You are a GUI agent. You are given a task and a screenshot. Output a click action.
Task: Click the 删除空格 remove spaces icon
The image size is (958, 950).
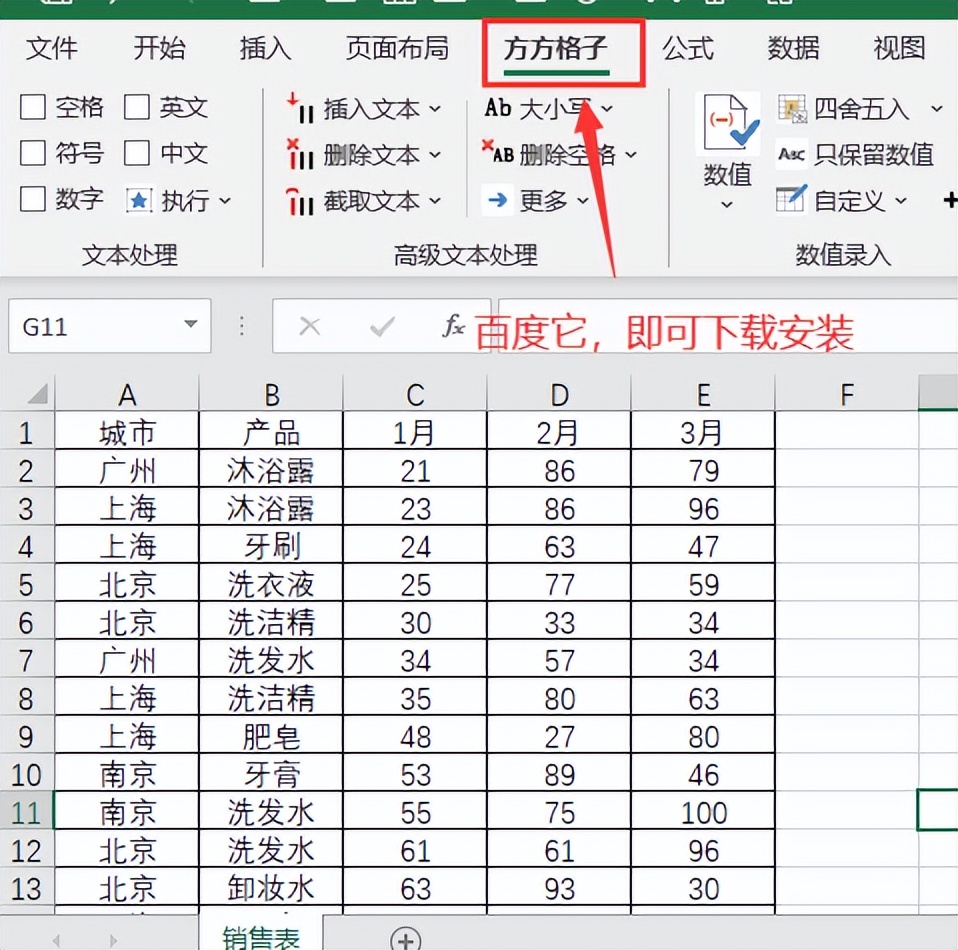pyautogui.click(x=498, y=153)
